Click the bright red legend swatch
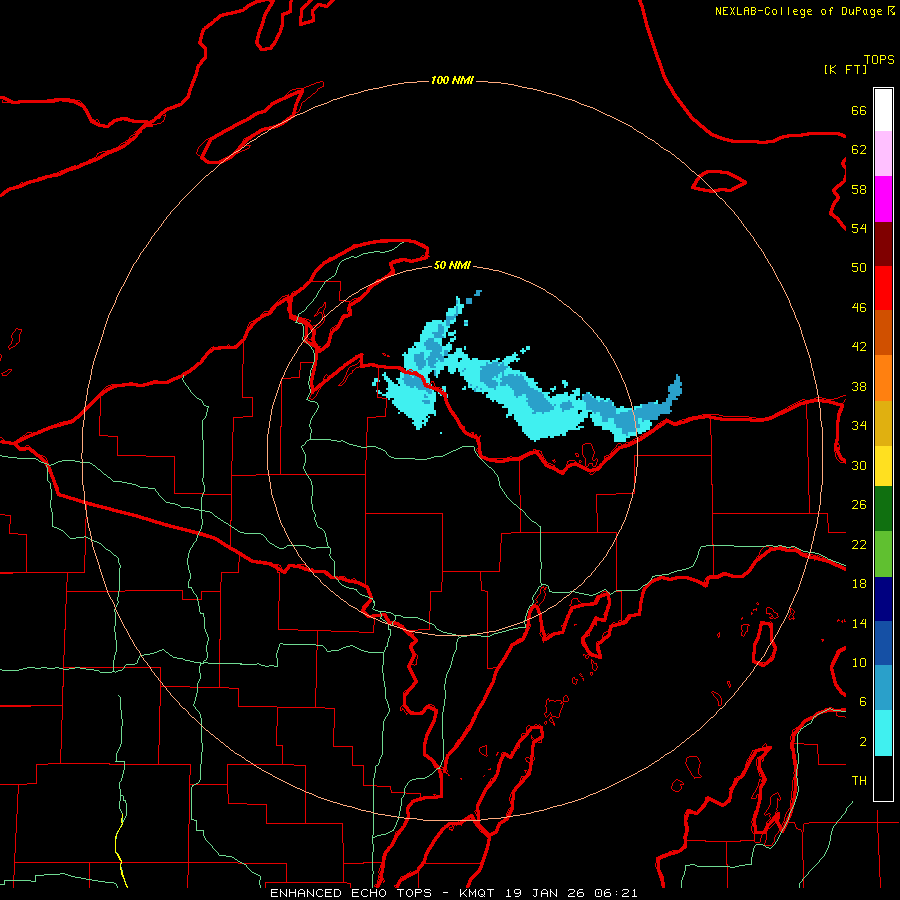Screen dimensions: 900x900 pyautogui.click(x=883, y=288)
